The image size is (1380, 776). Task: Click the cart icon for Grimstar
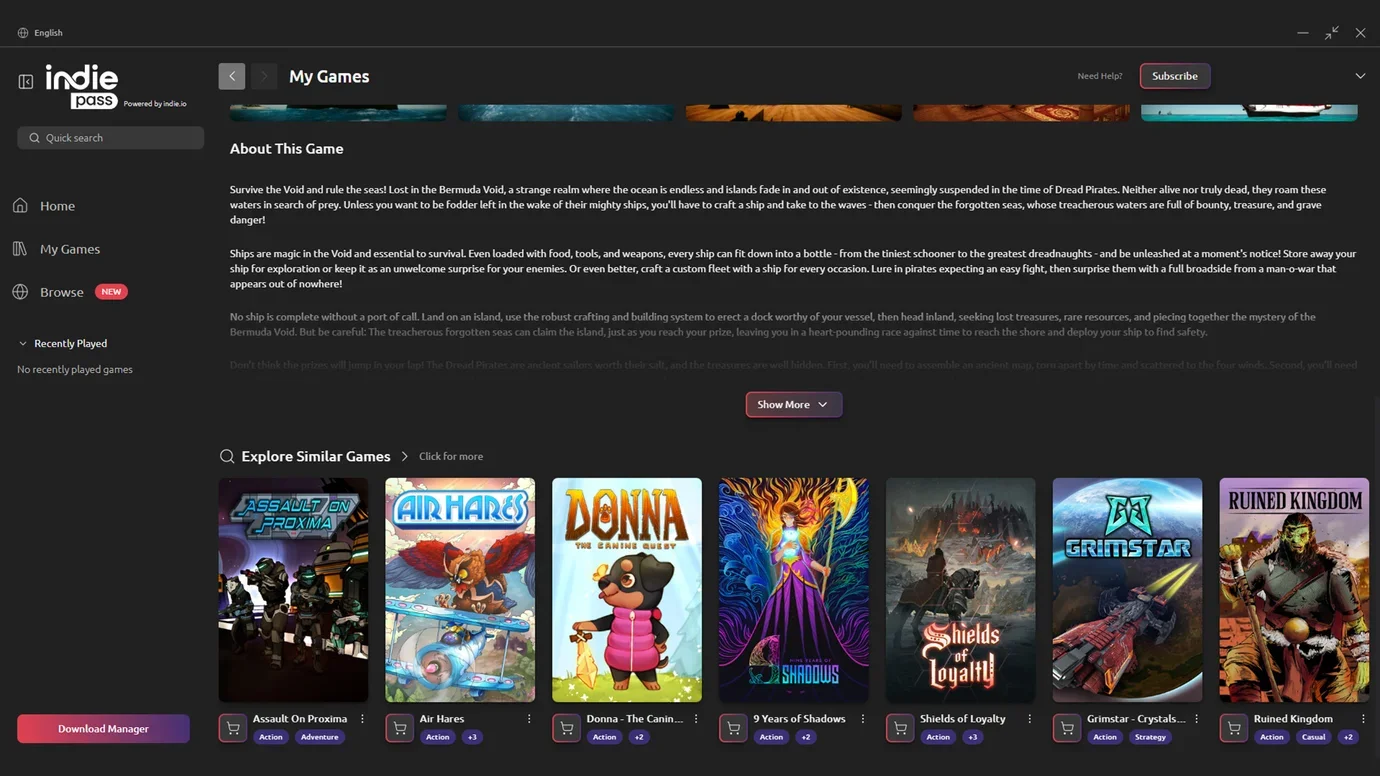pos(1067,728)
